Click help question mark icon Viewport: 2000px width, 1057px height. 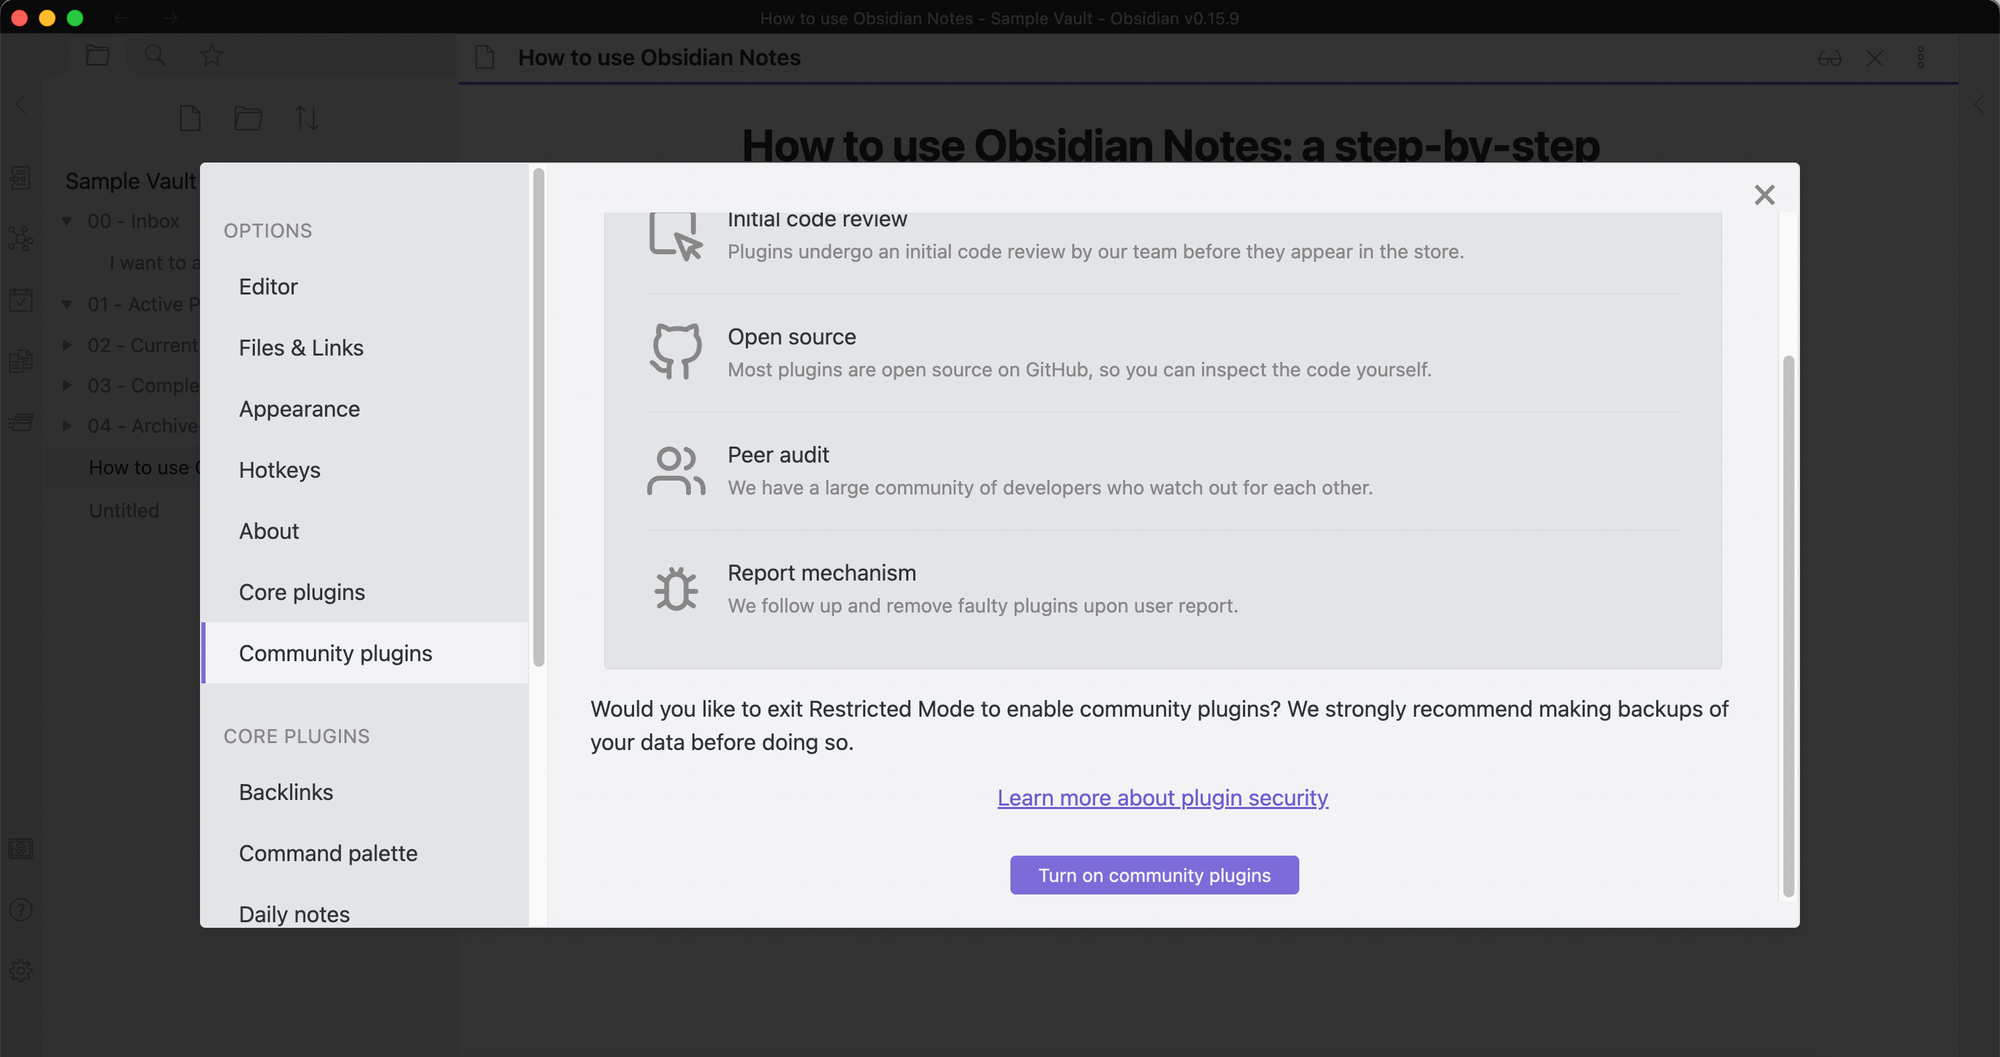coord(21,910)
